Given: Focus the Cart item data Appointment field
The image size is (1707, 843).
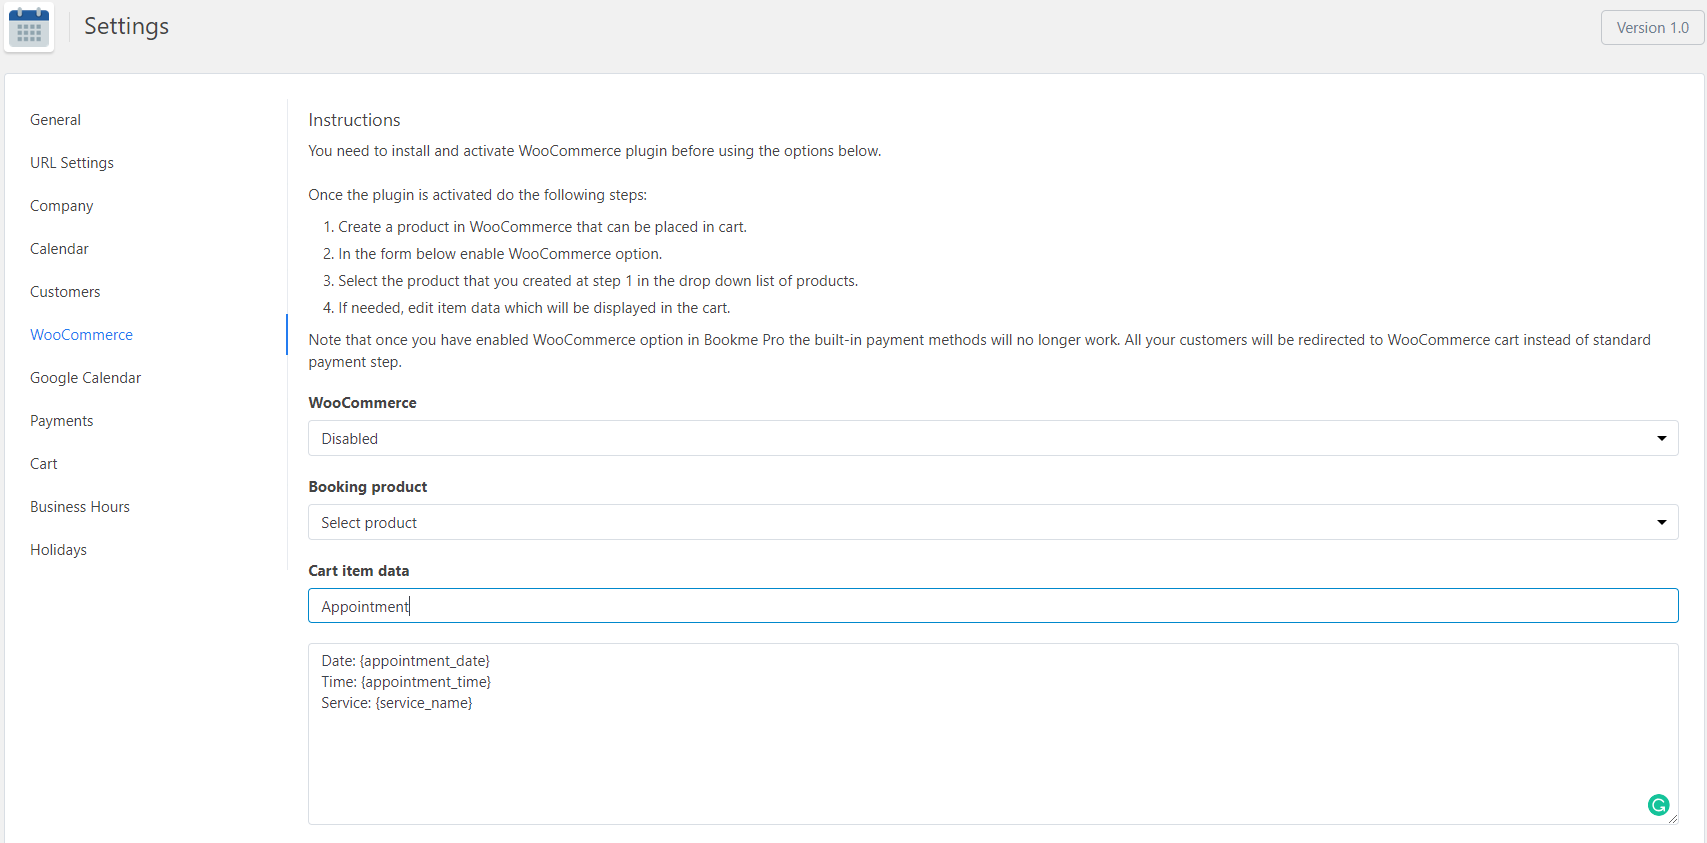Looking at the screenshot, I should click(x=993, y=606).
